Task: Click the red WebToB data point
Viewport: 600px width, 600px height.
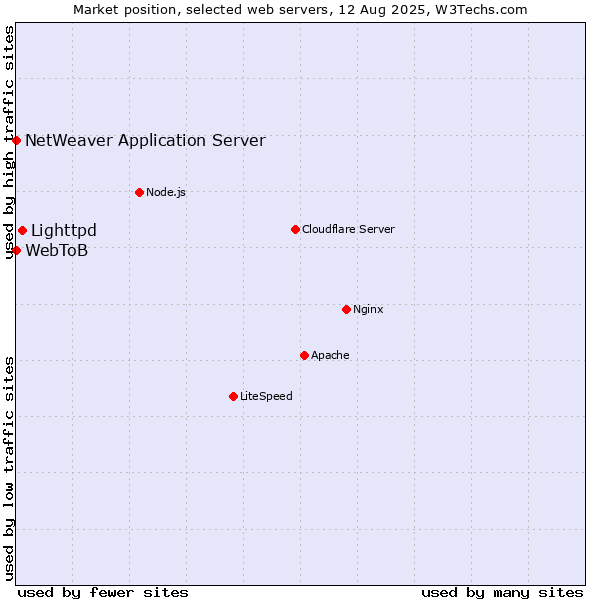Action: [16, 251]
